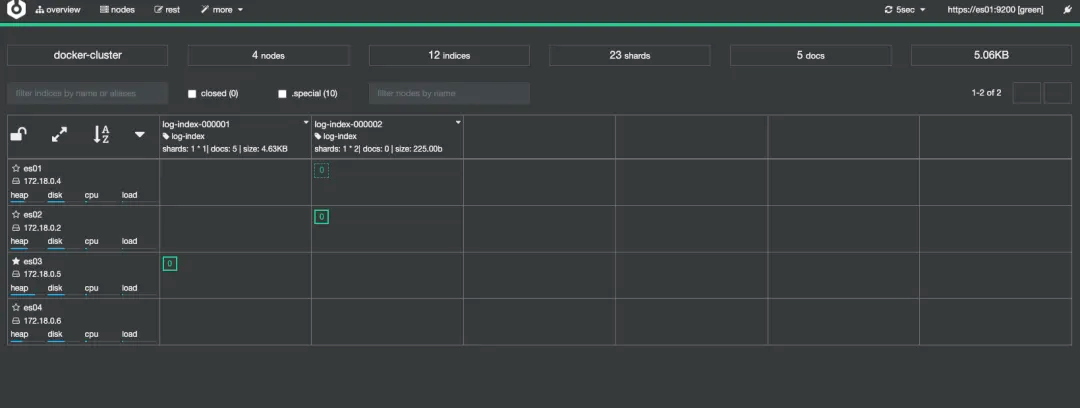Viewport: 1080px width, 408px height.
Task: Click the cpu indicator for es04
Action: (92, 336)
